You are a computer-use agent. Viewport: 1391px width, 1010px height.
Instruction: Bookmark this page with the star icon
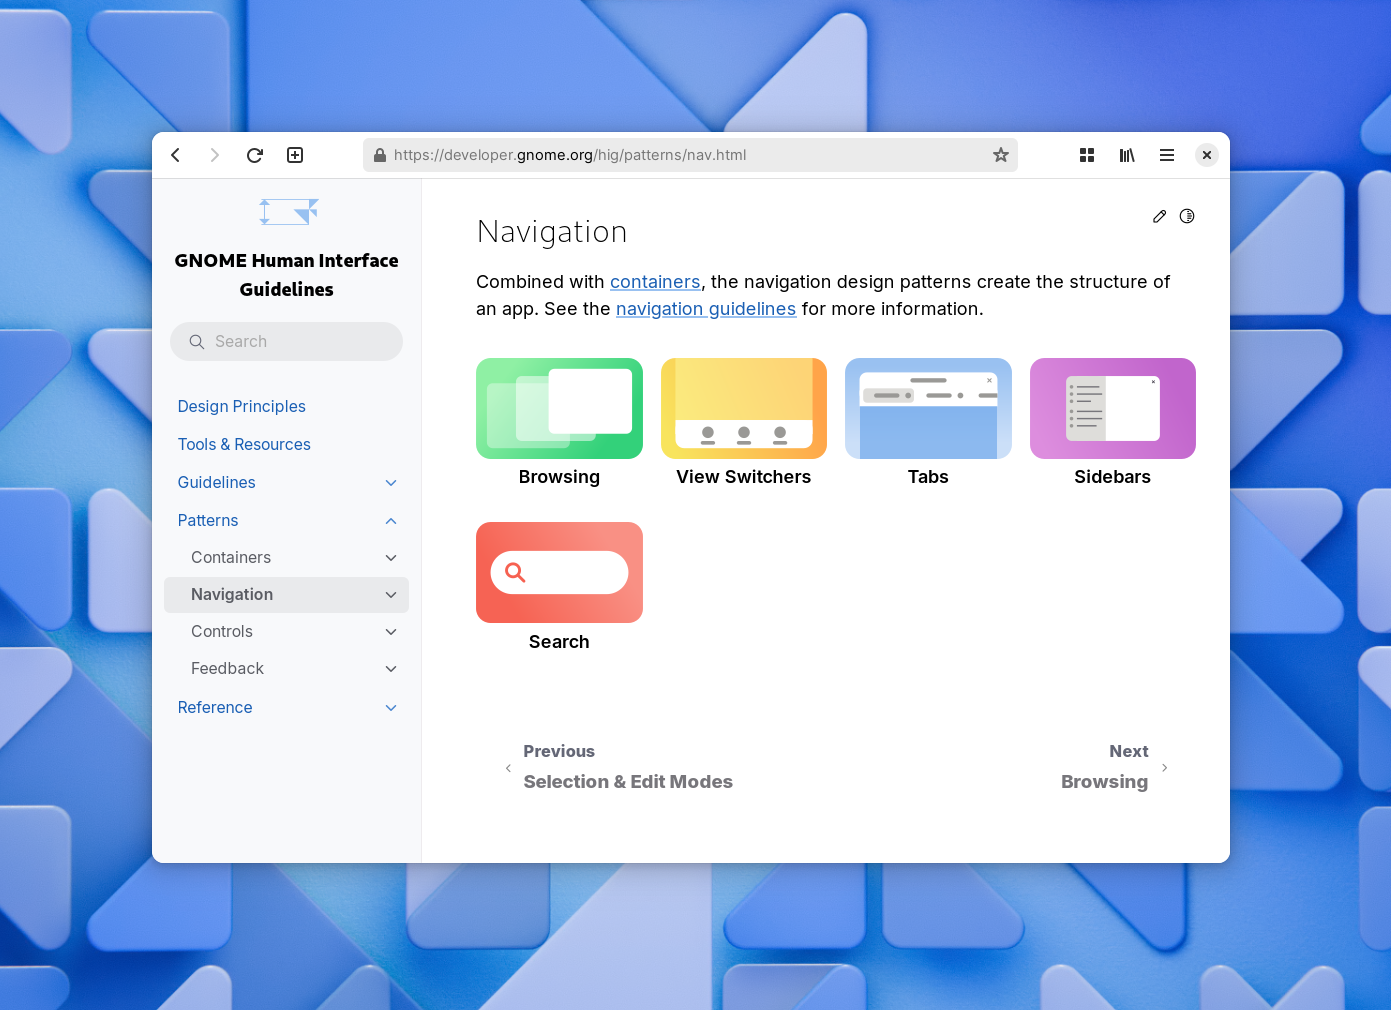pos(1000,155)
